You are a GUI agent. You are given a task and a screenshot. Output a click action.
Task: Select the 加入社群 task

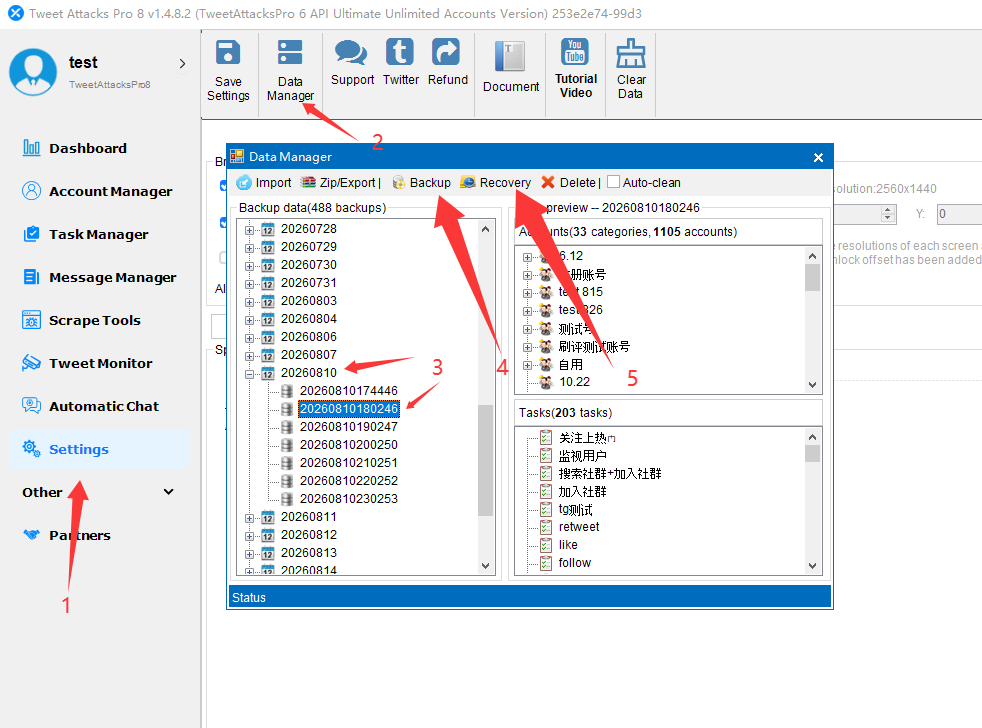582,492
